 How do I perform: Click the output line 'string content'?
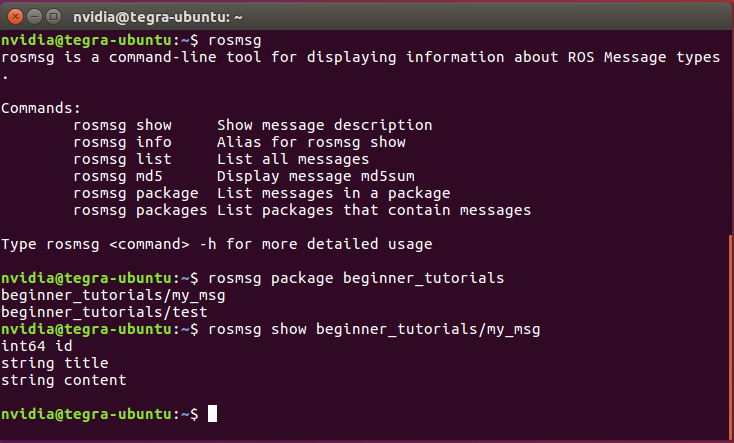[x=64, y=380]
